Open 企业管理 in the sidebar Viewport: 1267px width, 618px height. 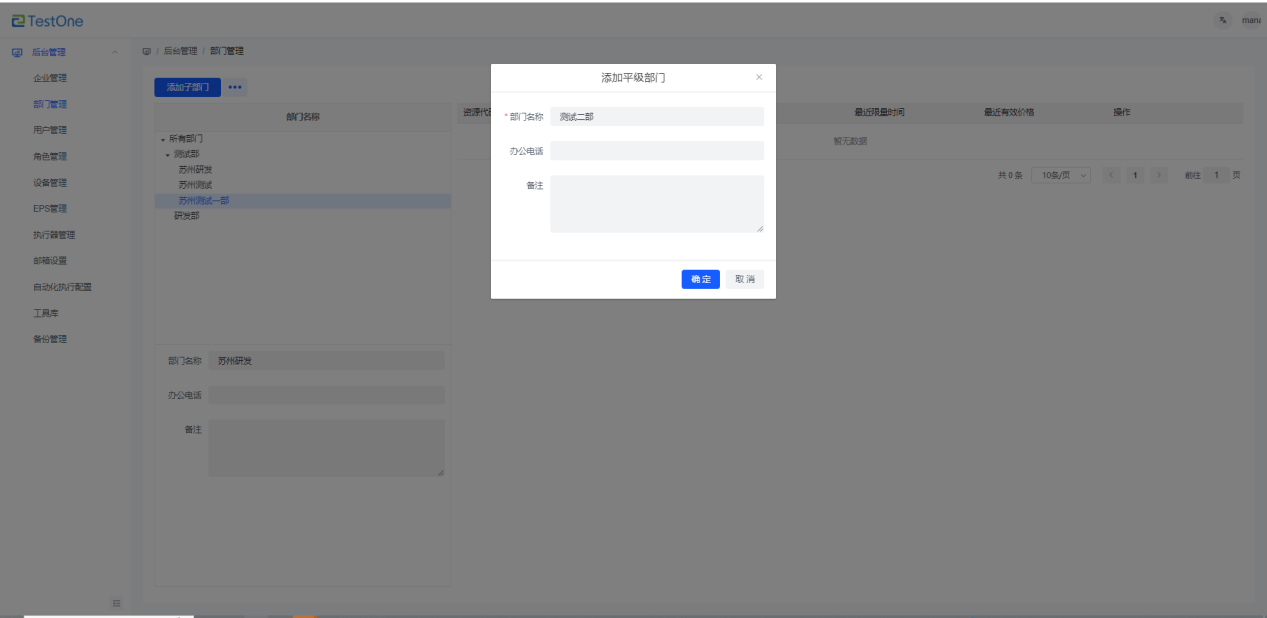click(50, 78)
